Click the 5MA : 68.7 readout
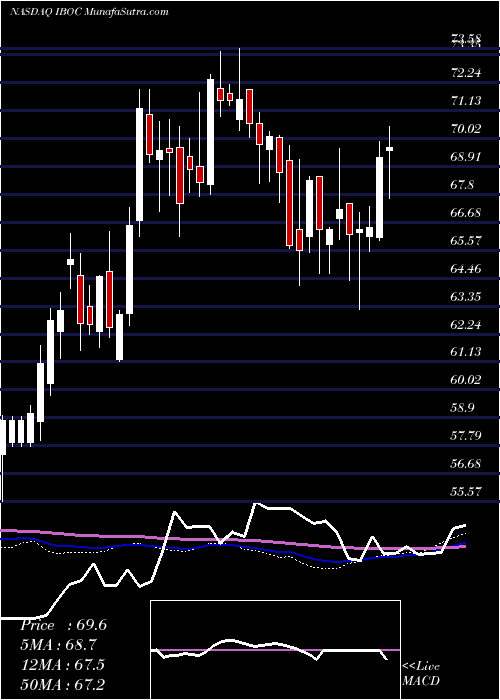The width and height of the screenshot is (500, 700). (58, 645)
